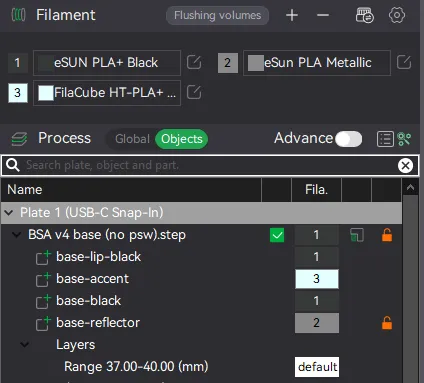The width and height of the screenshot is (424, 383).
Task: Click the process settings list icon
Action: point(385,139)
